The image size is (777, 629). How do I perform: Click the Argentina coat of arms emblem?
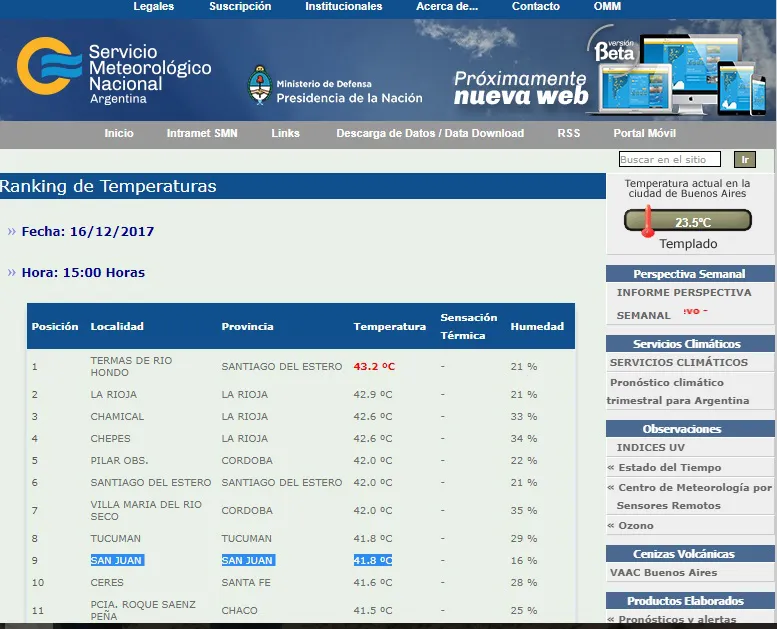[x=260, y=84]
